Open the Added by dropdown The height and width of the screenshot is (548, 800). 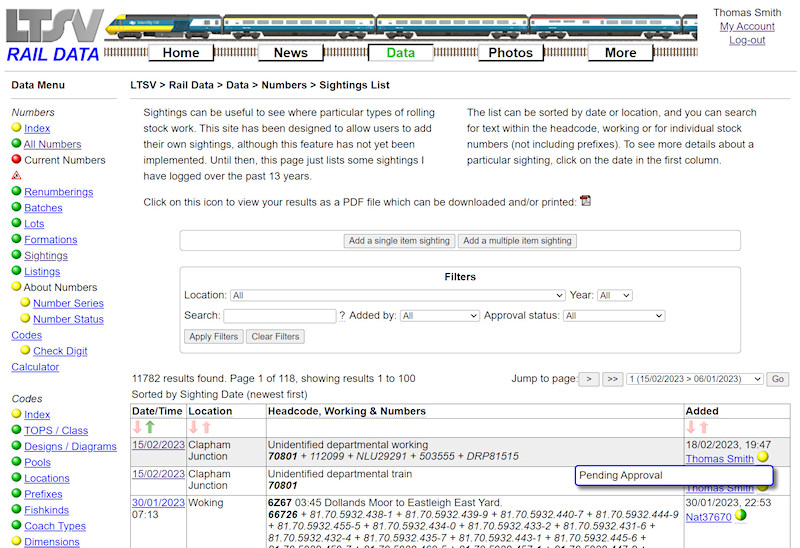tap(440, 316)
